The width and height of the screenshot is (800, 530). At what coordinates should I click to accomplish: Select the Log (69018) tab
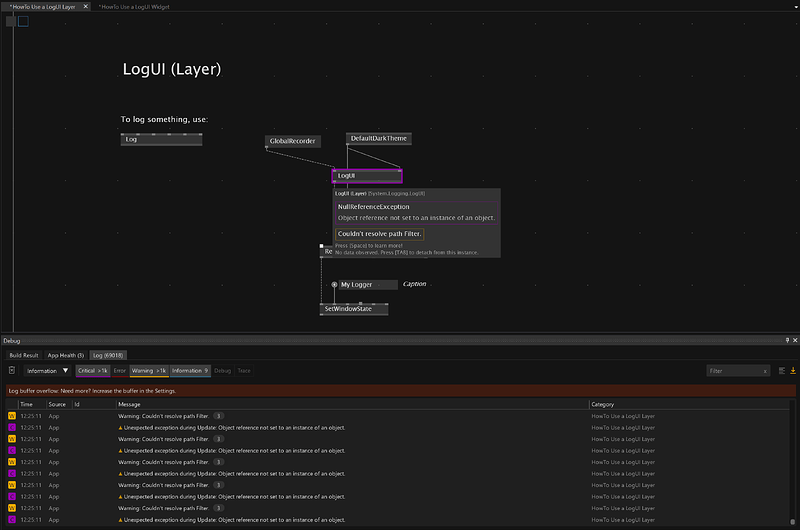108,355
